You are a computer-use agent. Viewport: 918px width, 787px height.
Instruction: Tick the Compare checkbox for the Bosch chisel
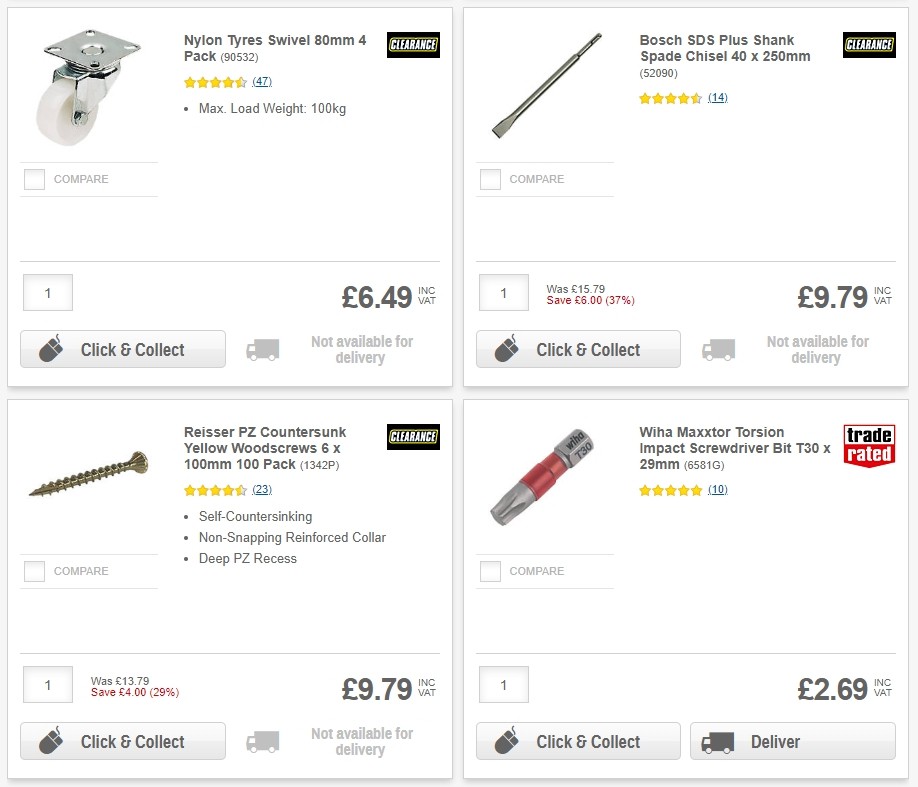[x=490, y=179]
